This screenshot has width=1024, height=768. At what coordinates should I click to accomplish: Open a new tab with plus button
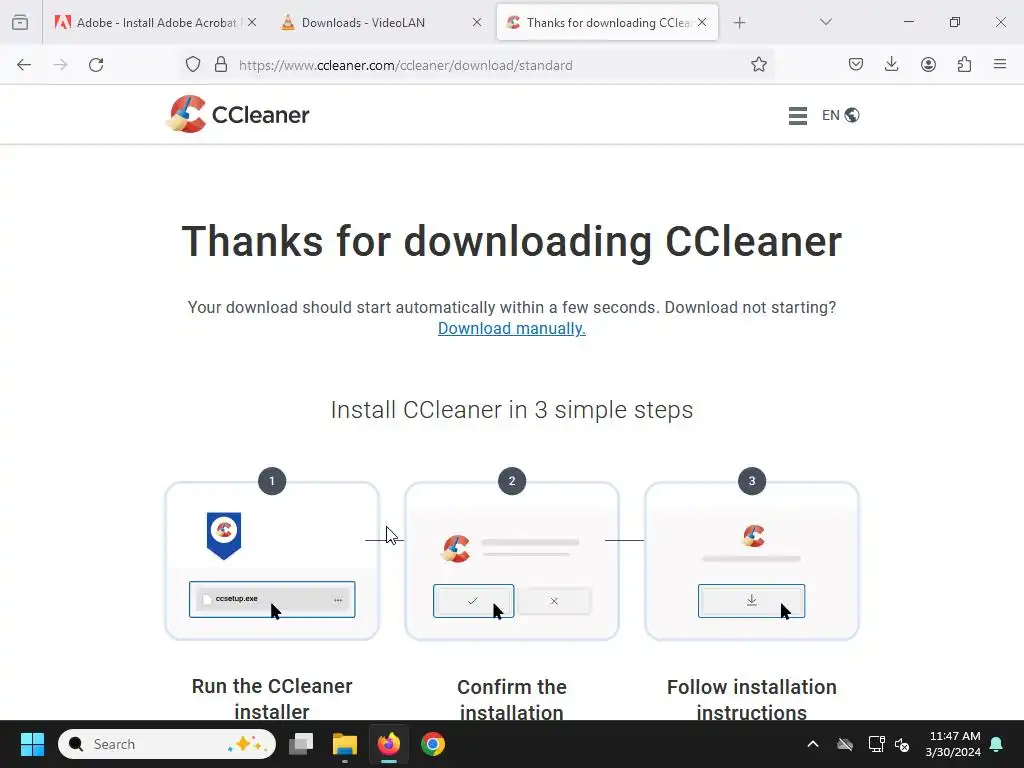pyautogui.click(x=739, y=23)
